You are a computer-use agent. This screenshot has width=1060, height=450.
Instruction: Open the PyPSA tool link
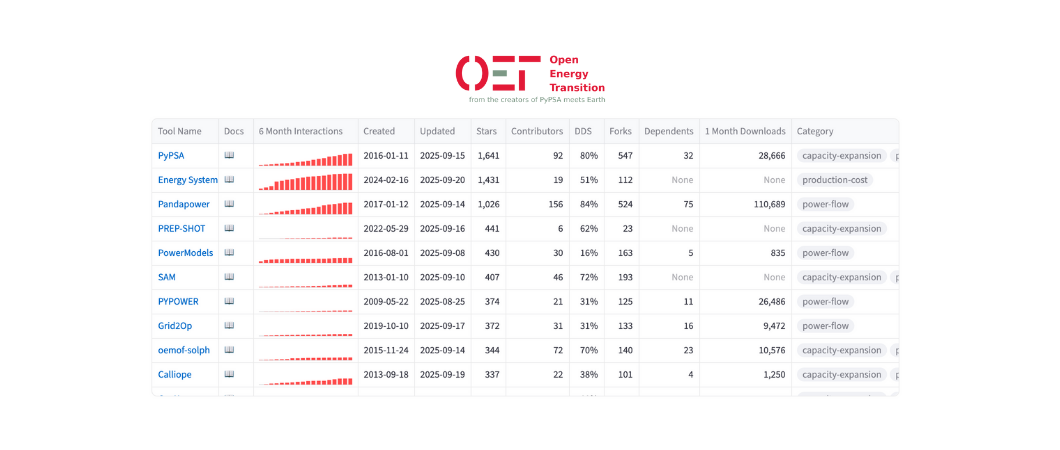click(x=171, y=156)
